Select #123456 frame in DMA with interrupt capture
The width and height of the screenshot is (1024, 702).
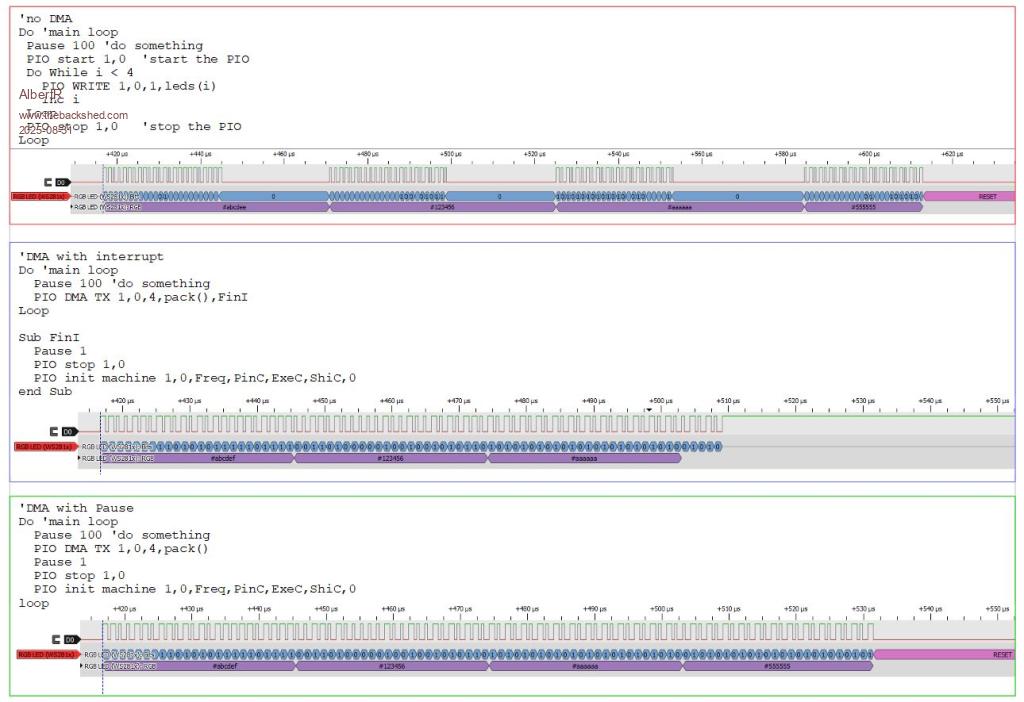(x=390, y=458)
